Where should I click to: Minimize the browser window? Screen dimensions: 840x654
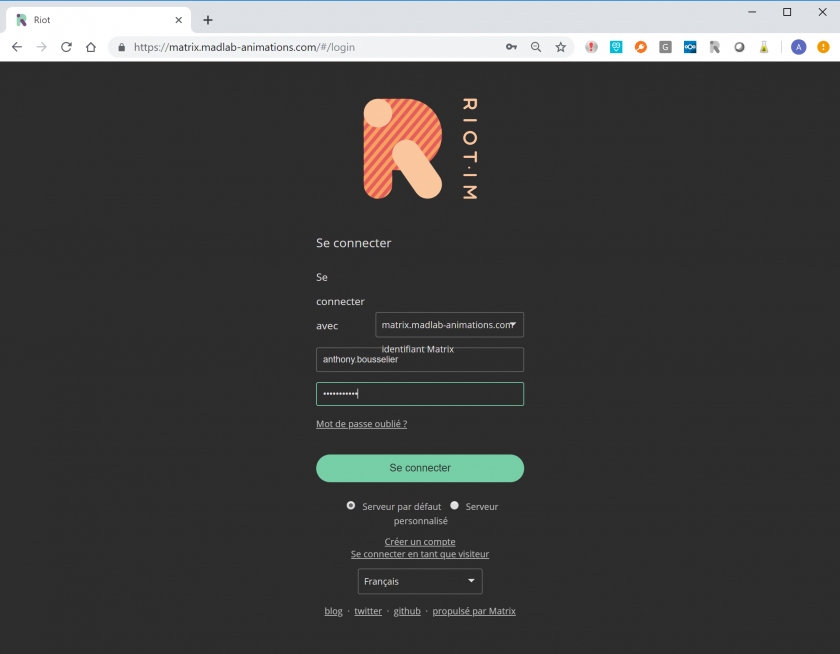coord(752,12)
